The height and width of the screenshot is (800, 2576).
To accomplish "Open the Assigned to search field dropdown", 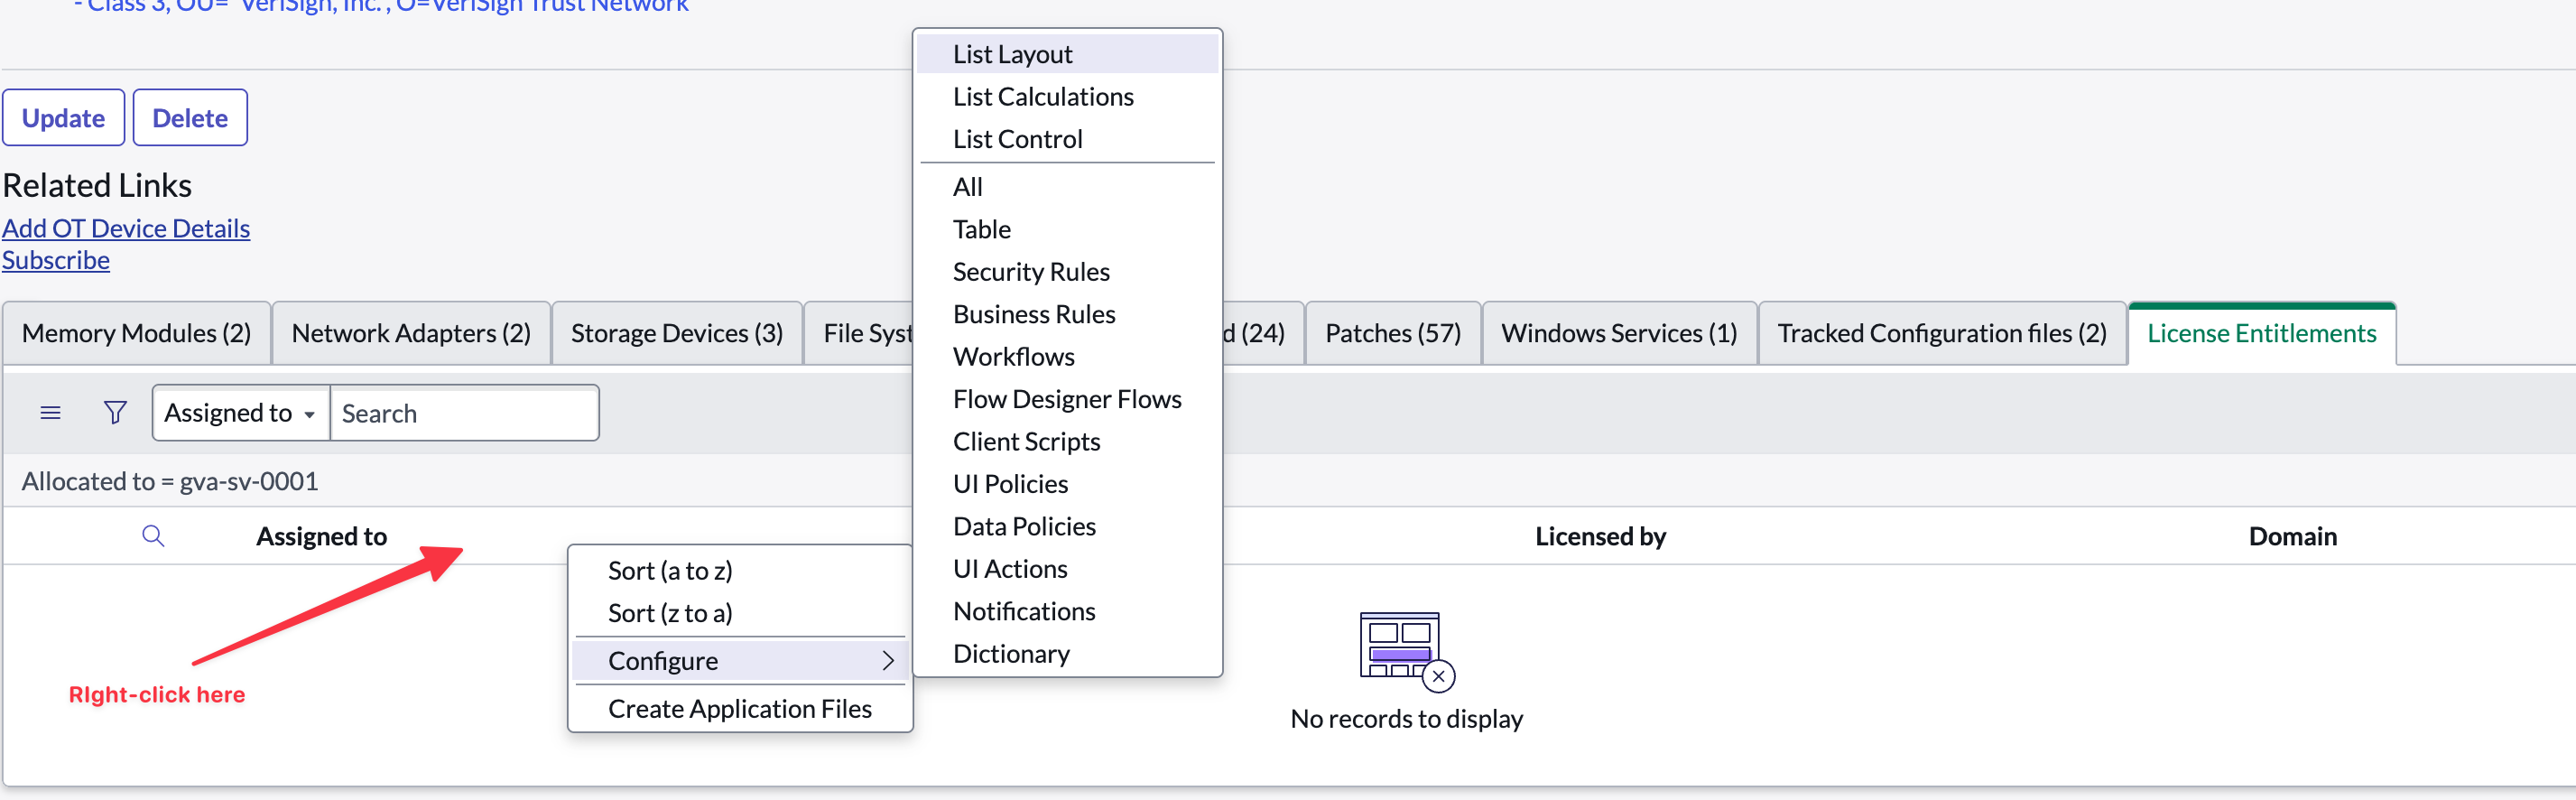I will coord(240,413).
